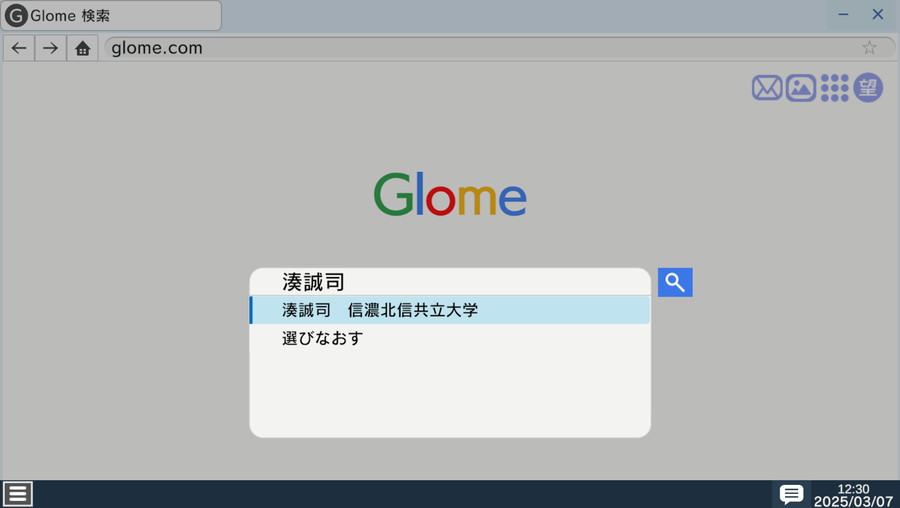The height and width of the screenshot is (508, 900).
Task: Click the glome.com address bar
Action: [480, 48]
